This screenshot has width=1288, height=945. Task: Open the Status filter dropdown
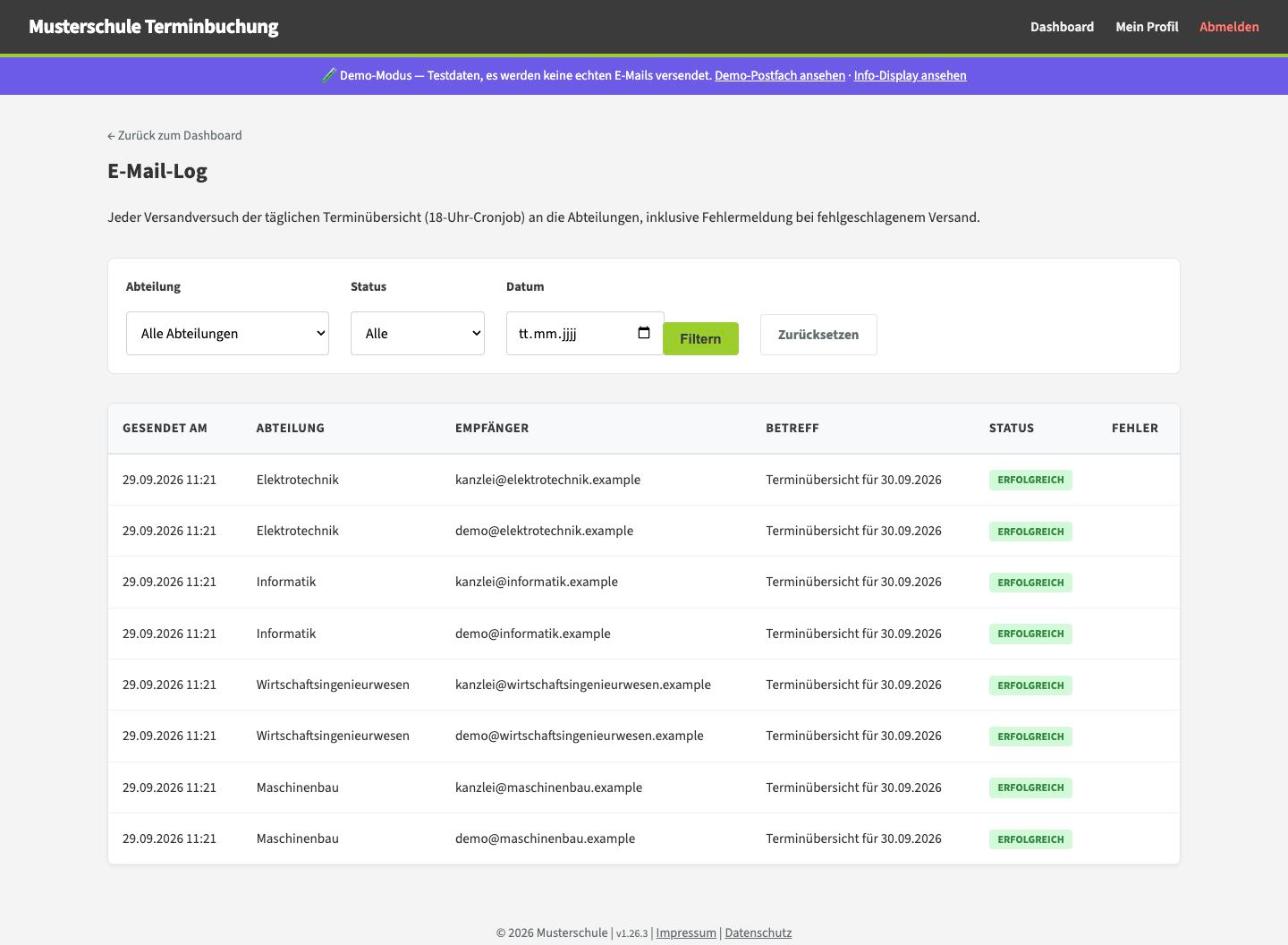[417, 333]
